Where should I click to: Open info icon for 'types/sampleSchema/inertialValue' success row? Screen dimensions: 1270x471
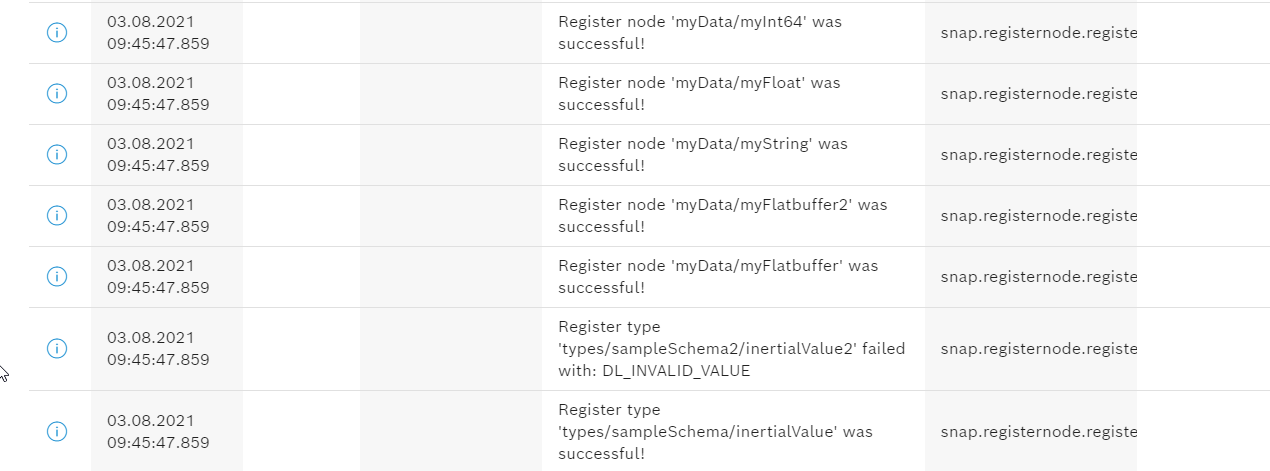[57, 431]
